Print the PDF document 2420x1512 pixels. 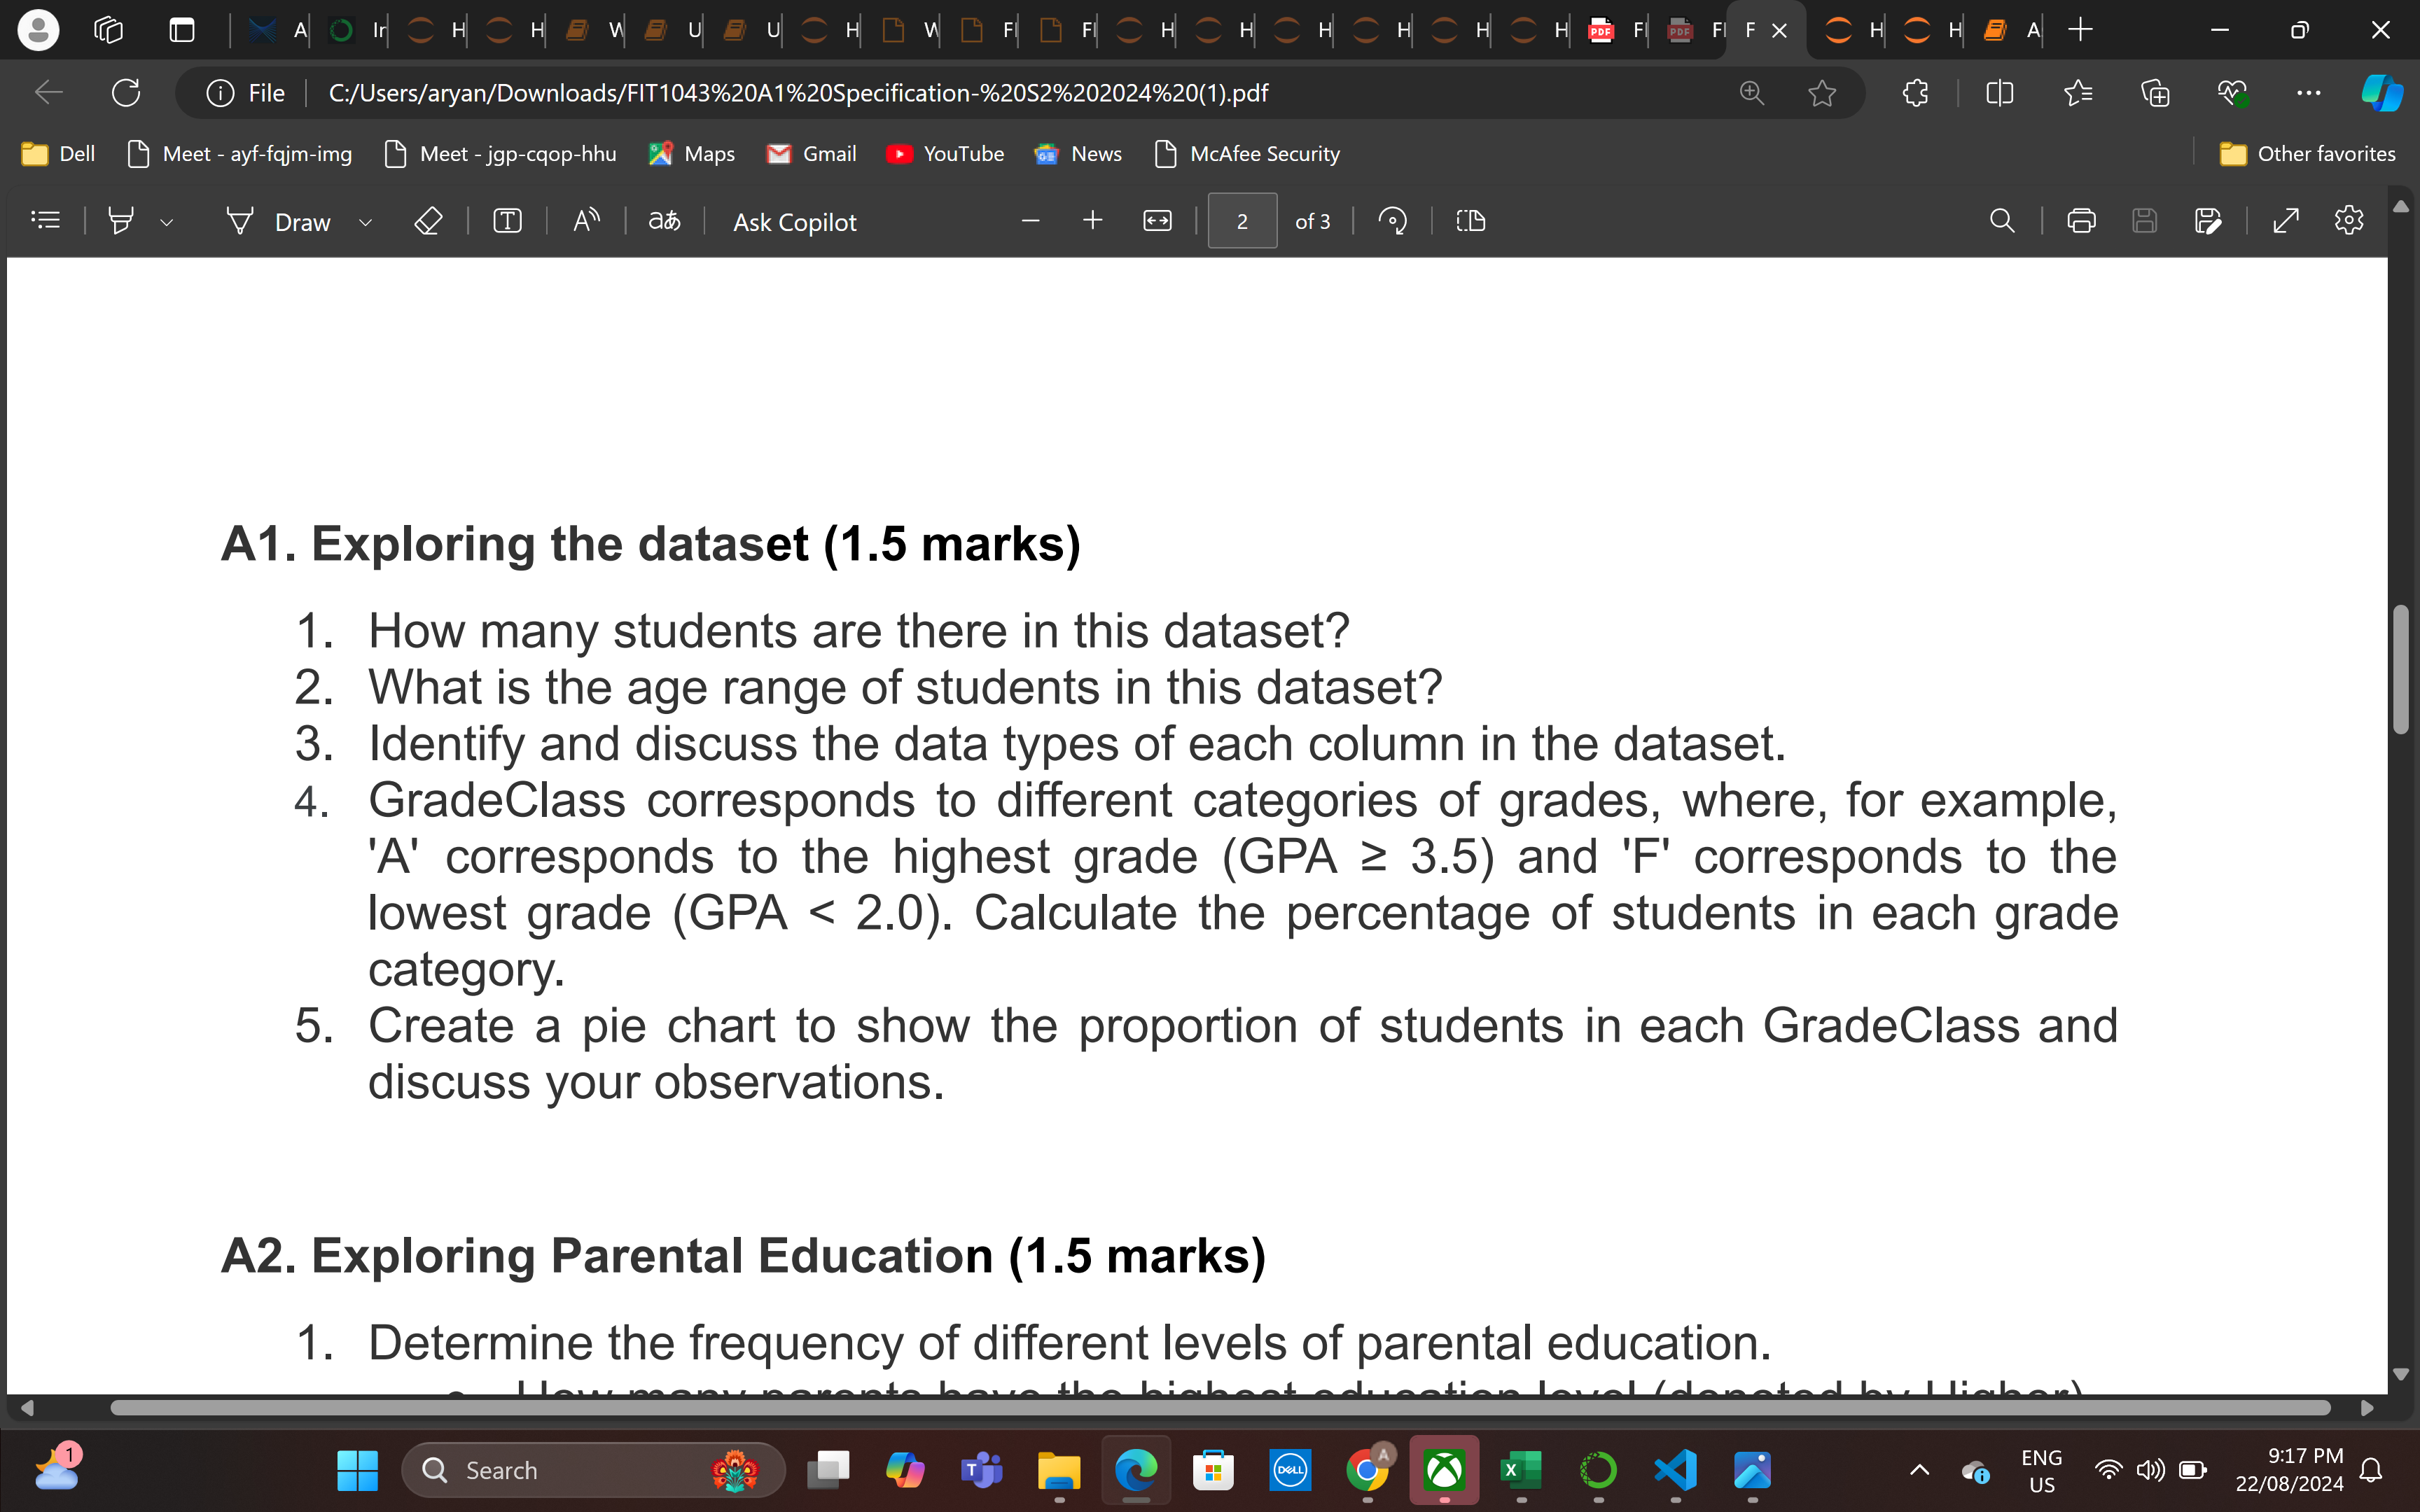[x=2081, y=221]
